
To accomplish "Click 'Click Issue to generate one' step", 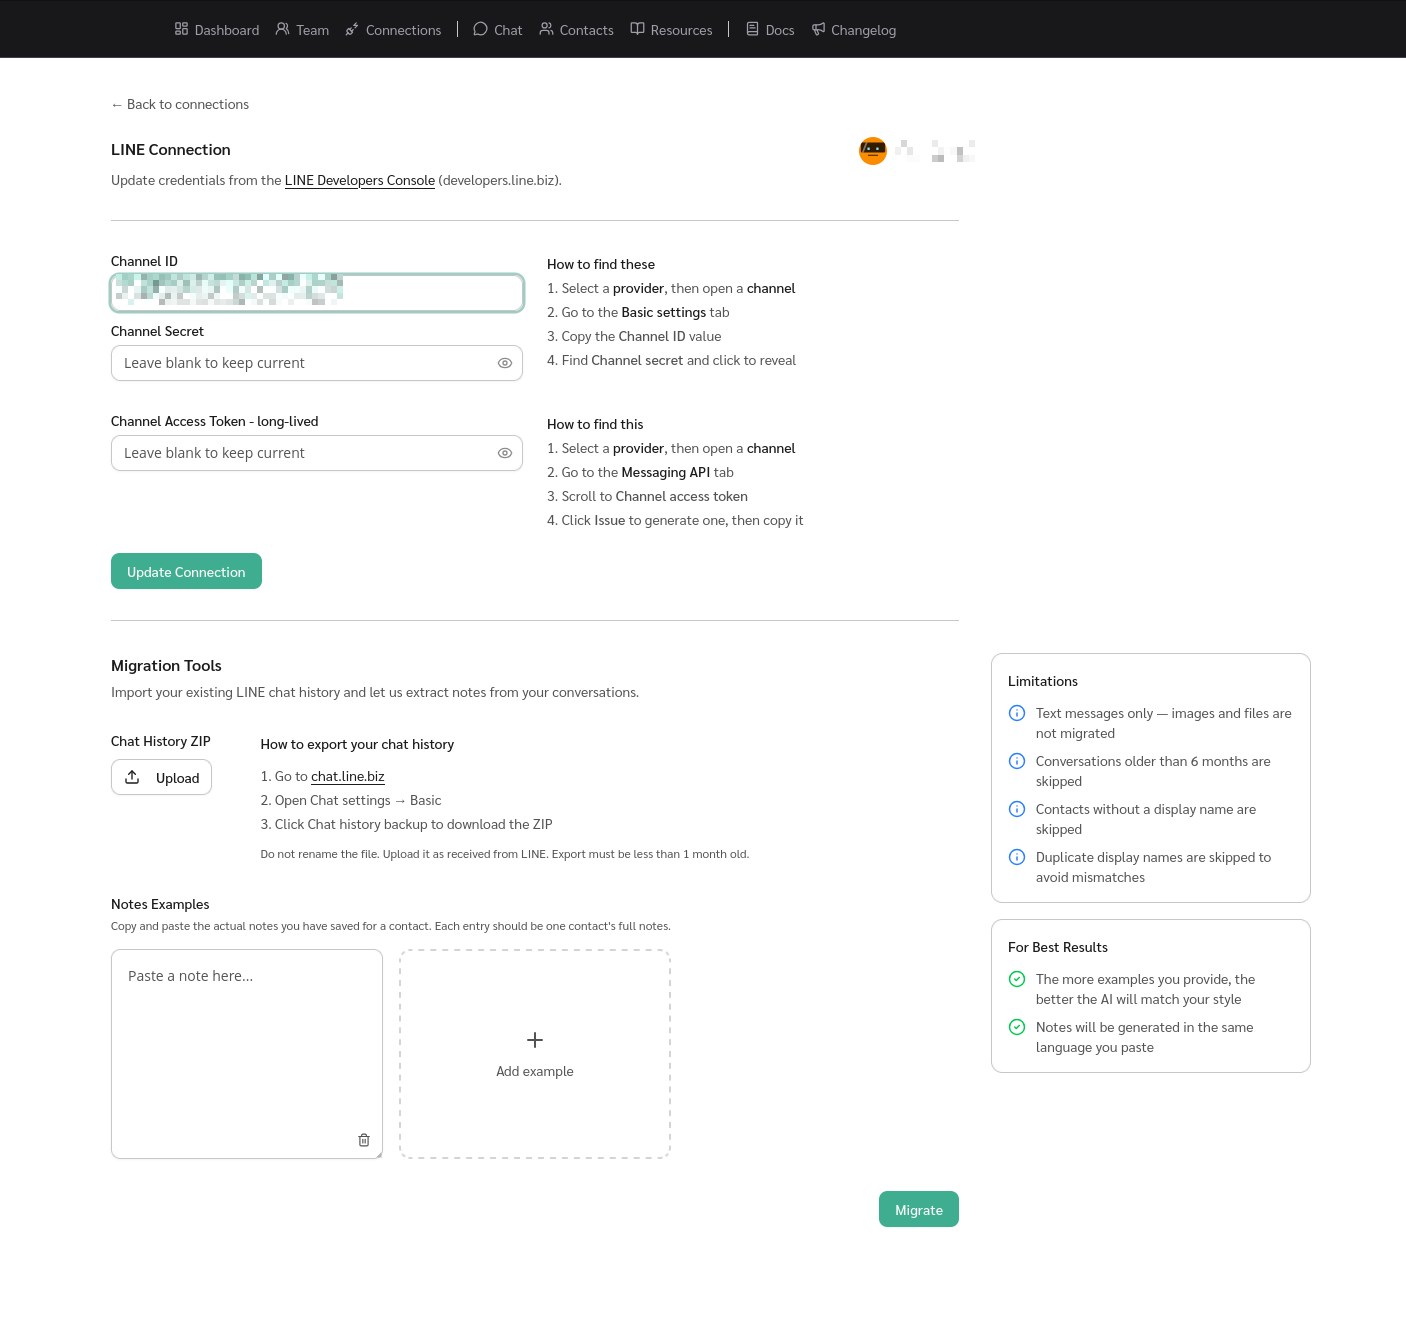I will [675, 520].
